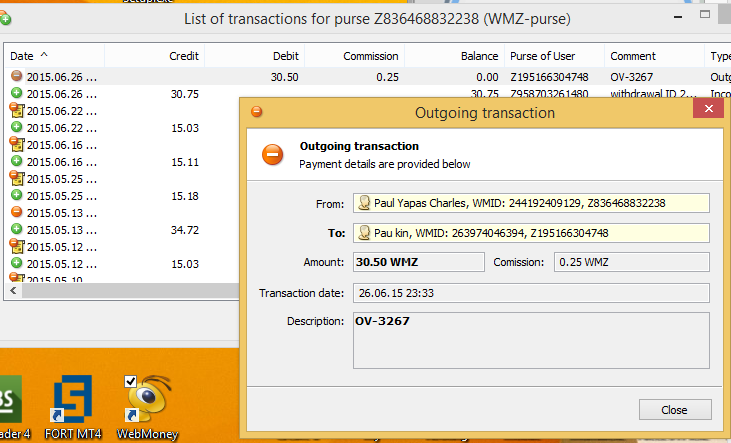
Task: Click purse Z195166304748 in the first row
Action: tap(549, 77)
